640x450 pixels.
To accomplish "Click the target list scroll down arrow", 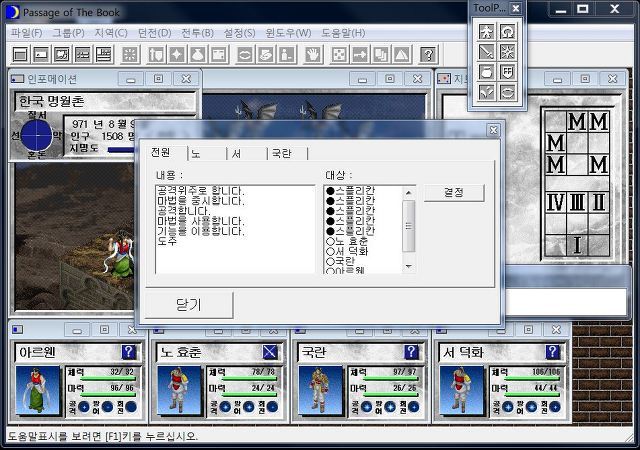I will (x=409, y=267).
